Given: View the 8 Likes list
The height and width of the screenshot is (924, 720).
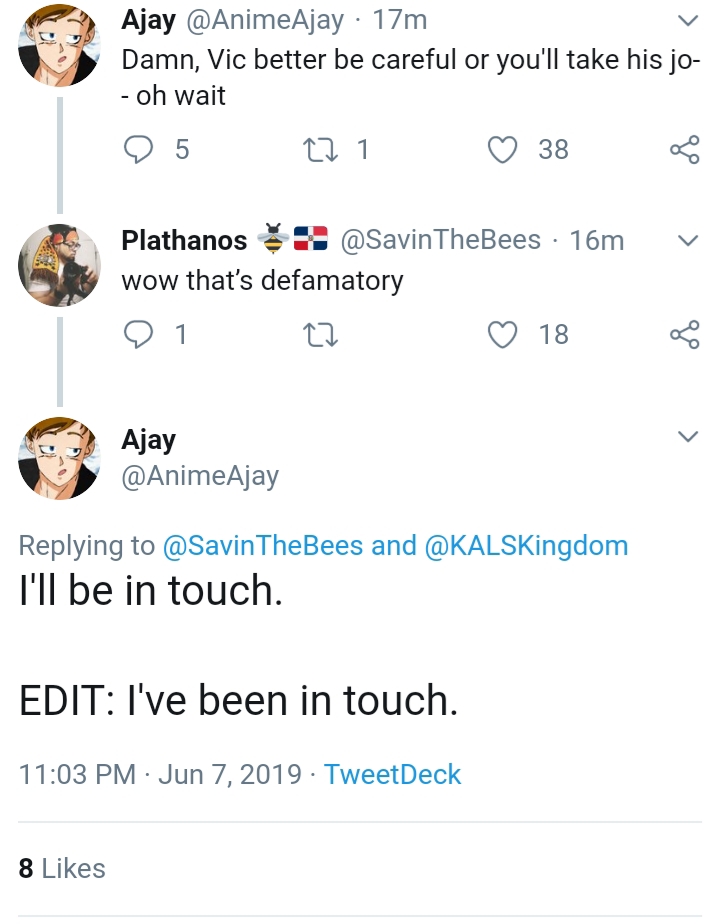Looking at the screenshot, I should tap(62, 868).
